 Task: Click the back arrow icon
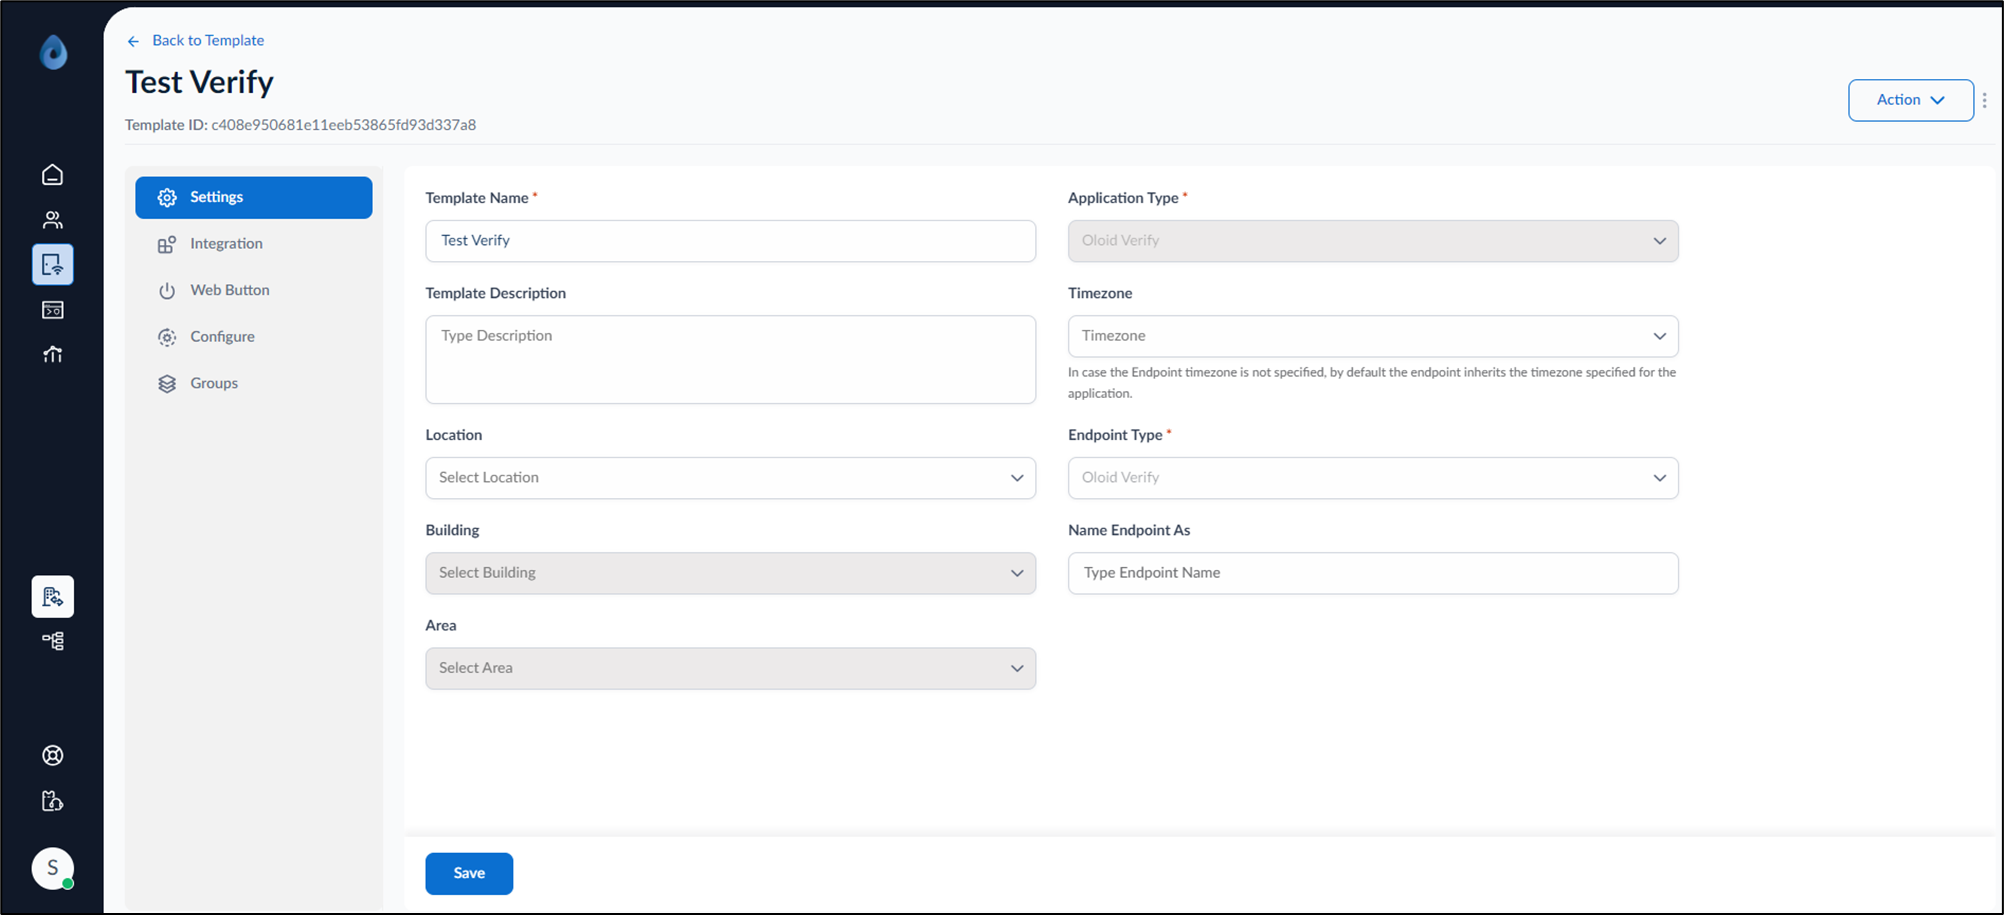tap(133, 41)
